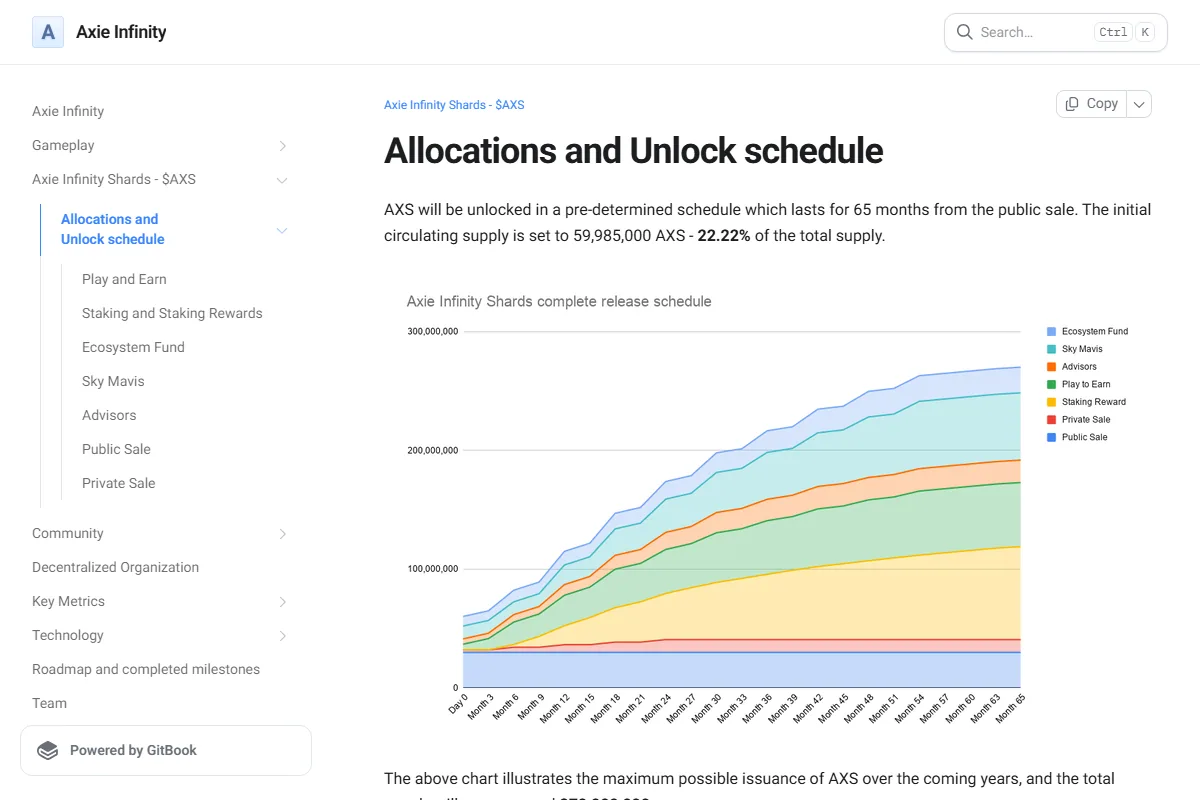
Task: Open the Advisors subpage
Action: coord(109,415)
